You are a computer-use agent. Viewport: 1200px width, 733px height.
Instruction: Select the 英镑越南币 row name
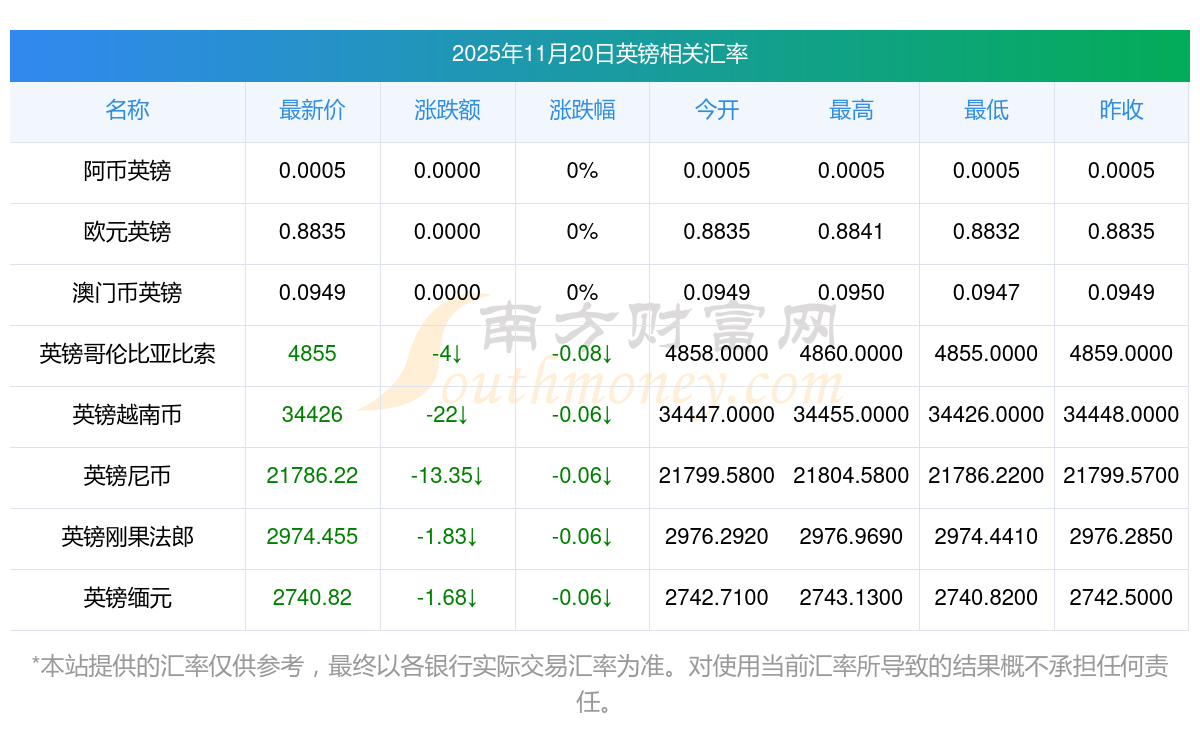127,415
